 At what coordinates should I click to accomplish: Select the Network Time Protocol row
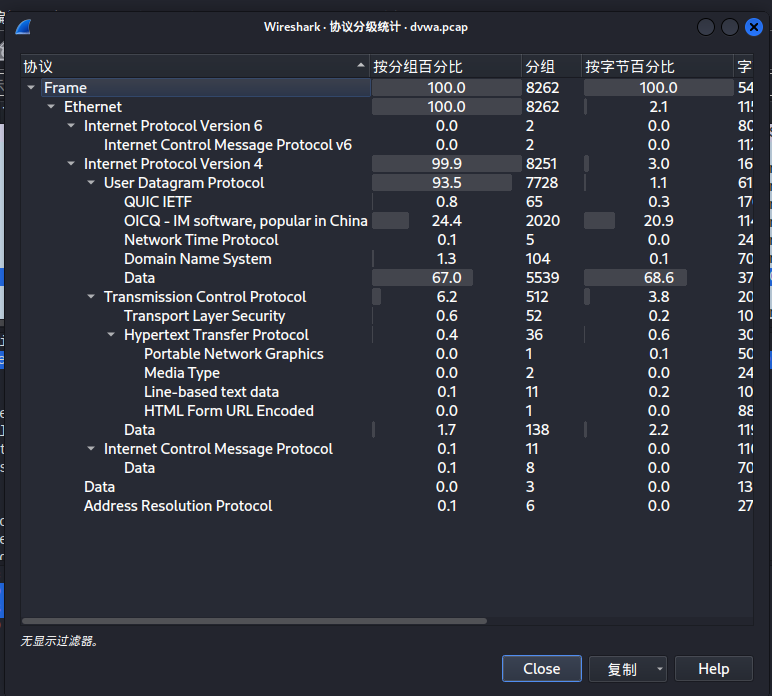387,240
